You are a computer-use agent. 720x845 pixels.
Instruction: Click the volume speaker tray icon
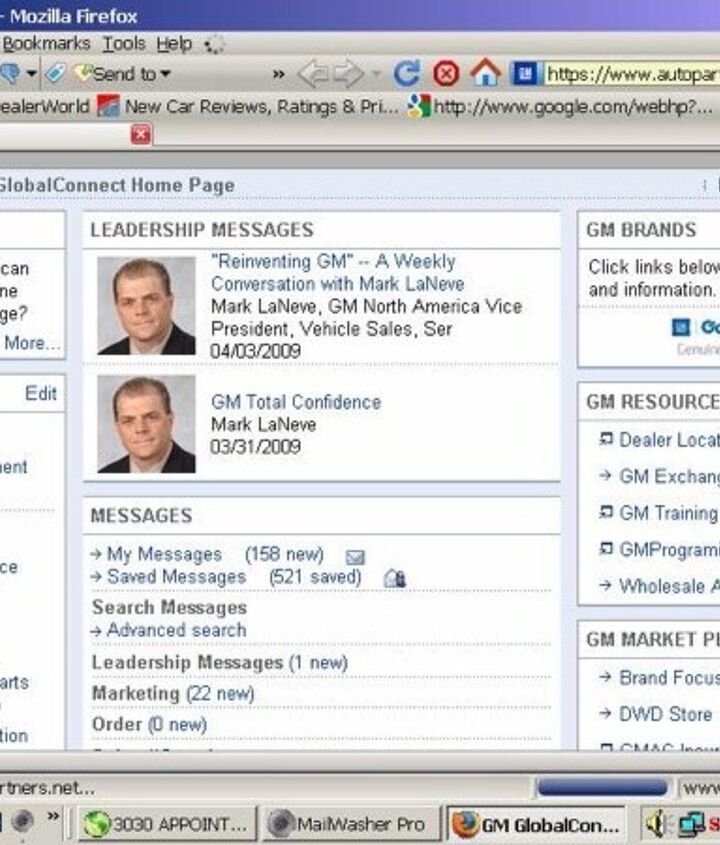click(x=656, y=823)
